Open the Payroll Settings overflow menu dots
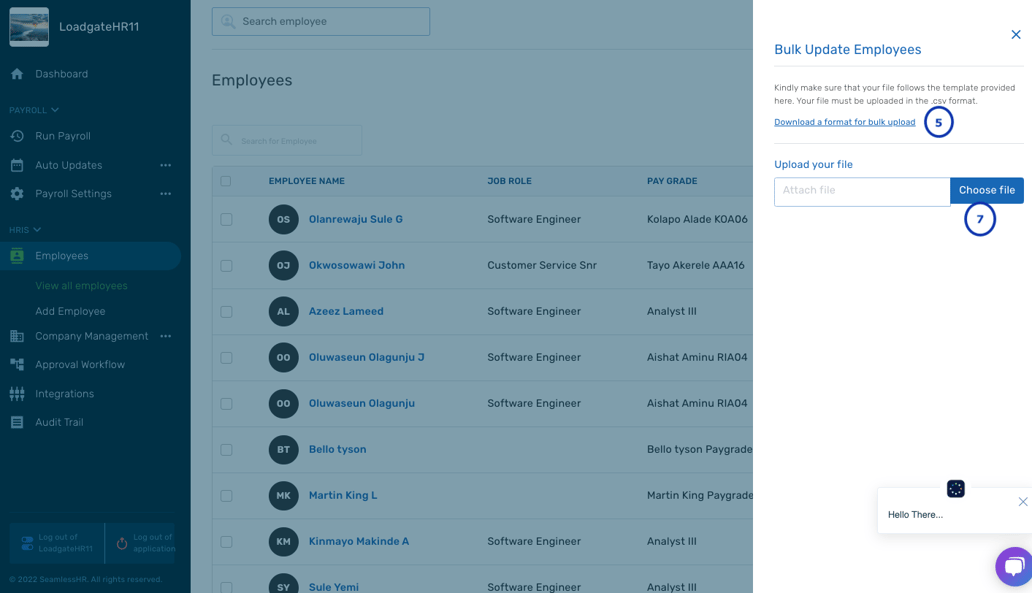The image size is (1032, 593). click(x=165, y=193)
